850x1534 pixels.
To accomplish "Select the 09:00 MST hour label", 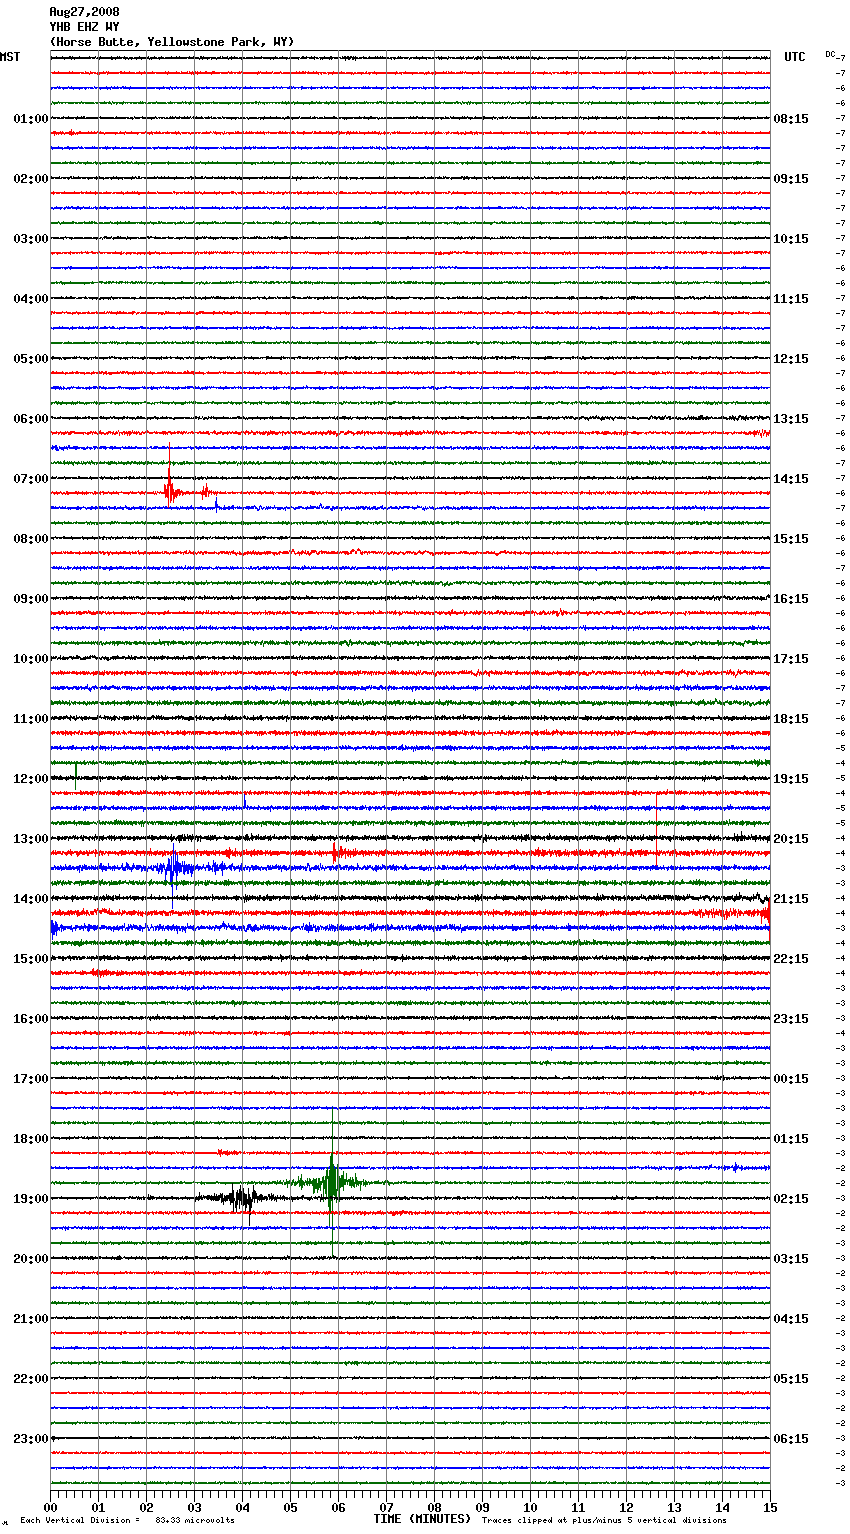I will [x=31, y=599].
